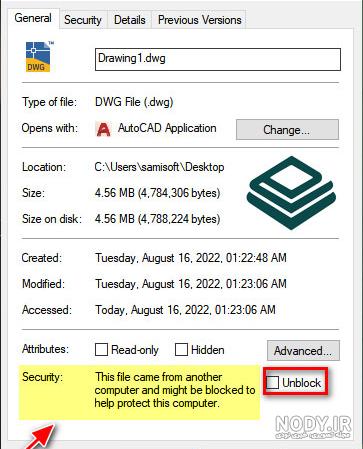Click the Drawing1.dwg file name field

coord(218,59)
